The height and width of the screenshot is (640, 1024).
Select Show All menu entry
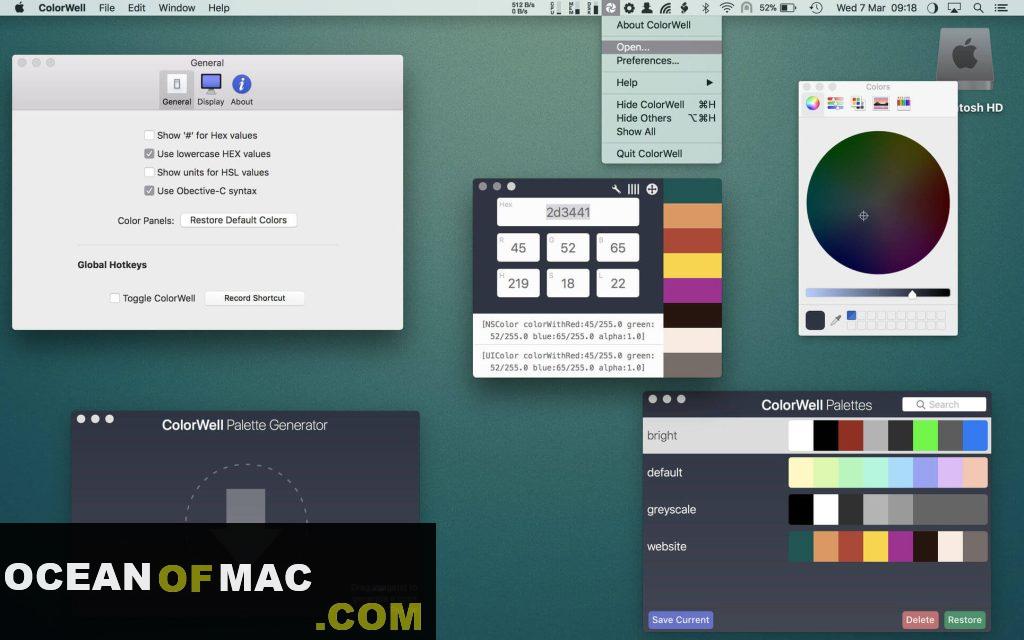coord(662,132)
